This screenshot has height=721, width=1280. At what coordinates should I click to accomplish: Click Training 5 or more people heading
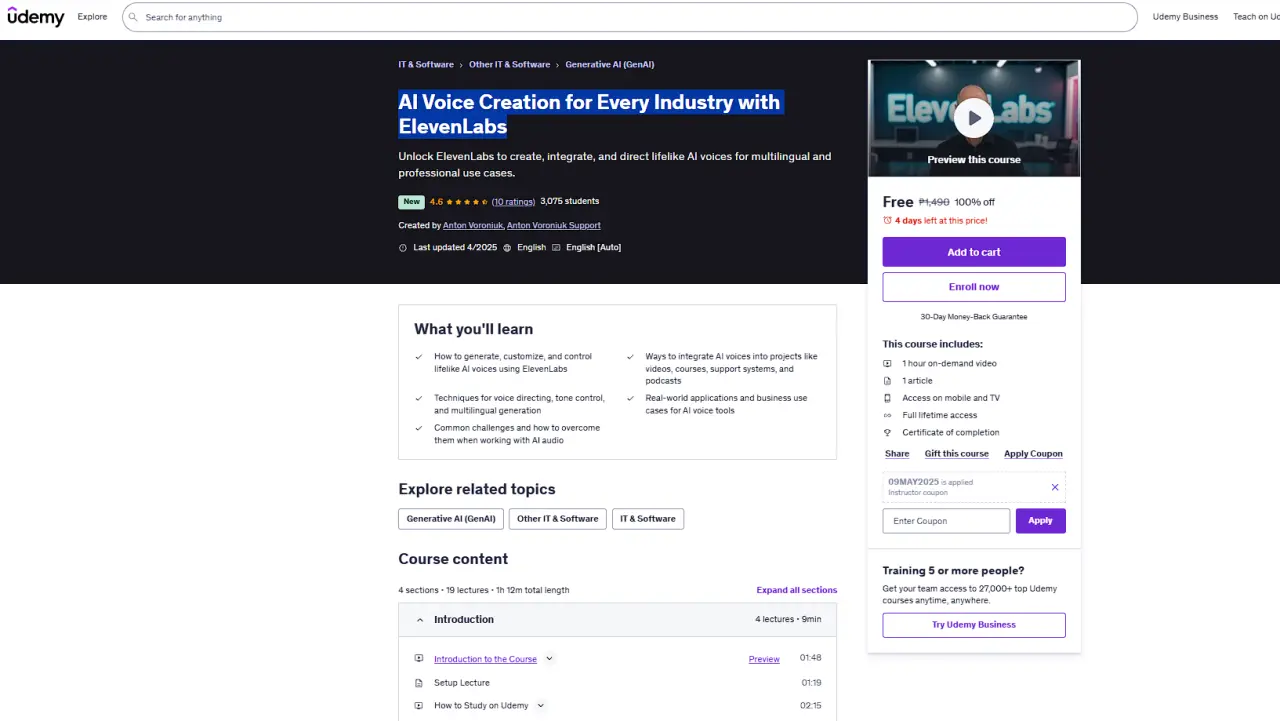point(953,571)
